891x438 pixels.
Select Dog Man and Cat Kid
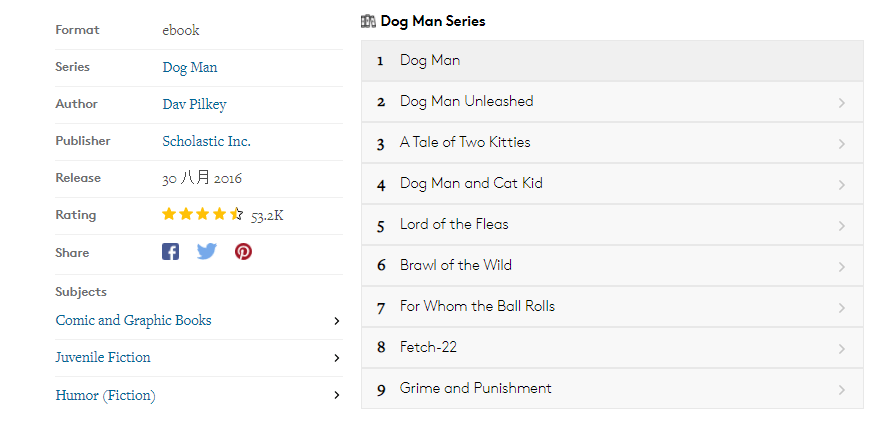pyautogui.click(x=471, y=184)
